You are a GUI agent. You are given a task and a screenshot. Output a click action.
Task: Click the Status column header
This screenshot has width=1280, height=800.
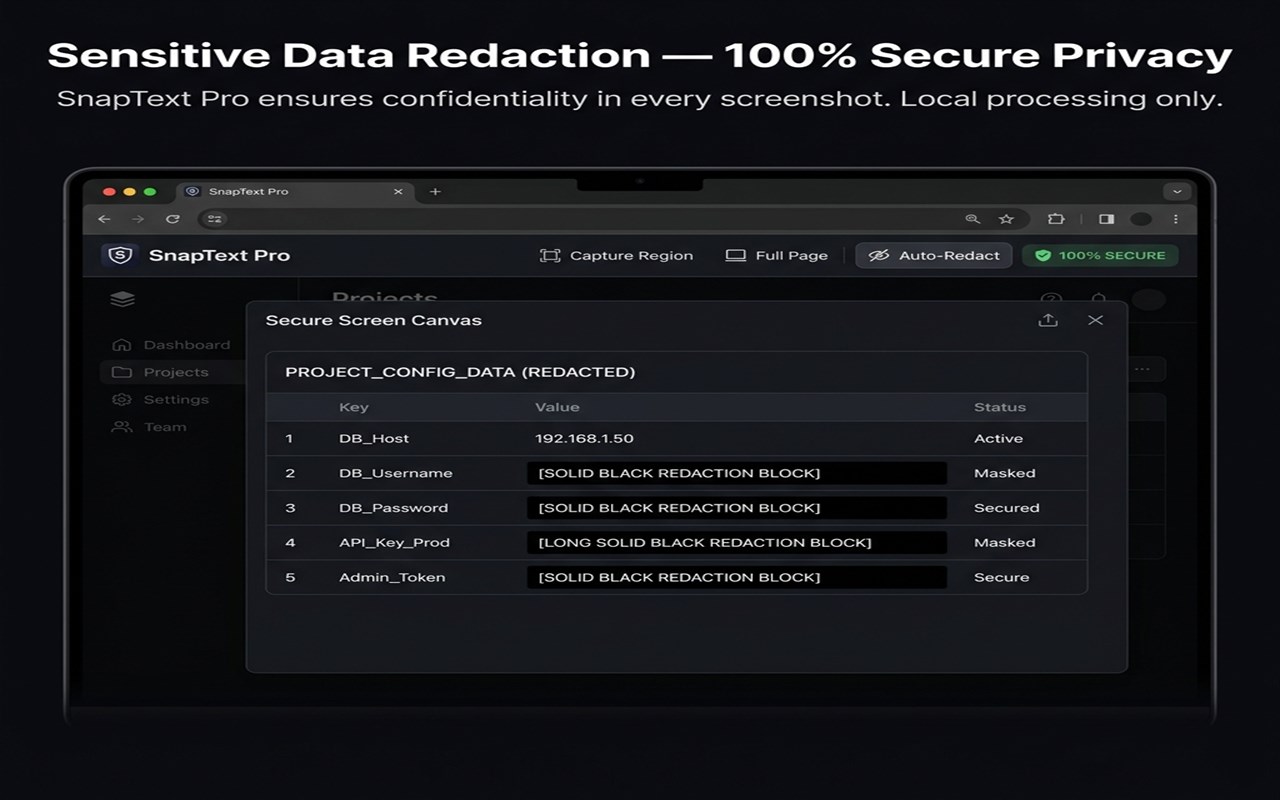(1000, 407)
